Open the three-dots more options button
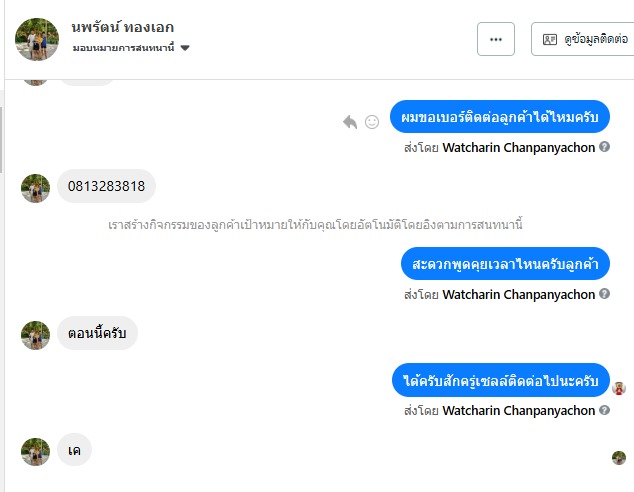The image size is (634, 492). pyautogui.click(x=496, y=39)
